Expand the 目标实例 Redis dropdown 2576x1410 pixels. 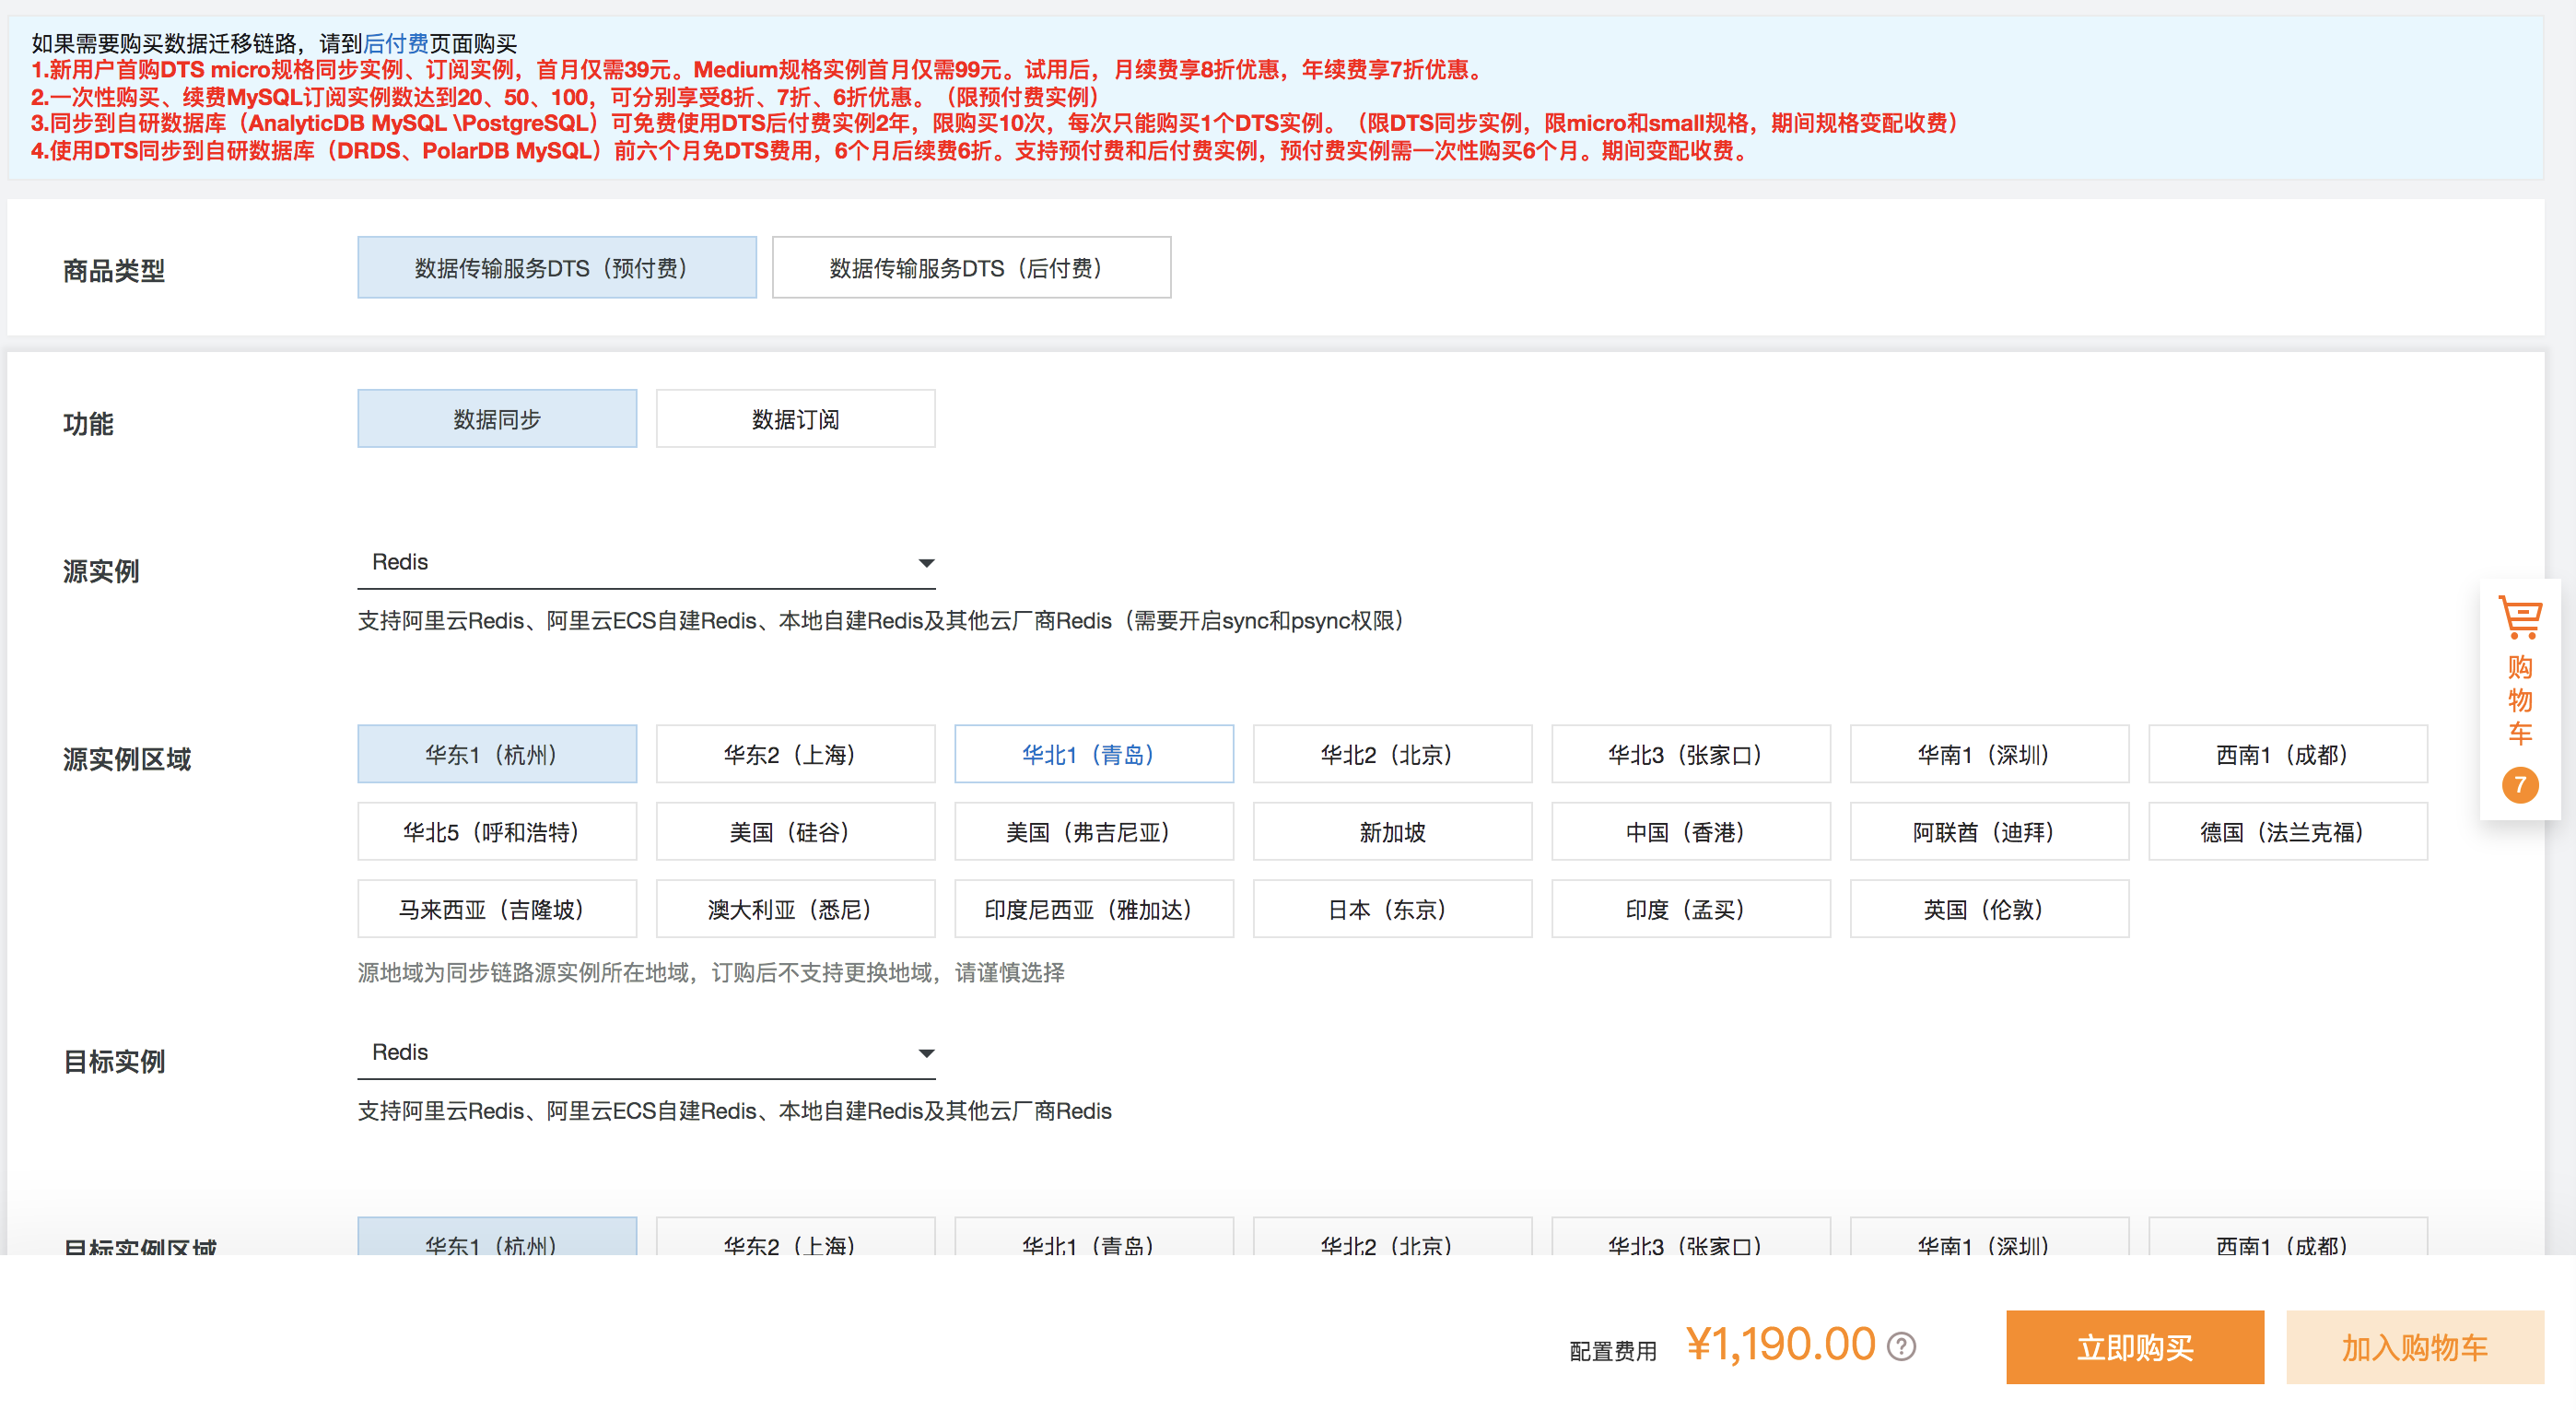pyautogui.click(x=926, y=1053)
